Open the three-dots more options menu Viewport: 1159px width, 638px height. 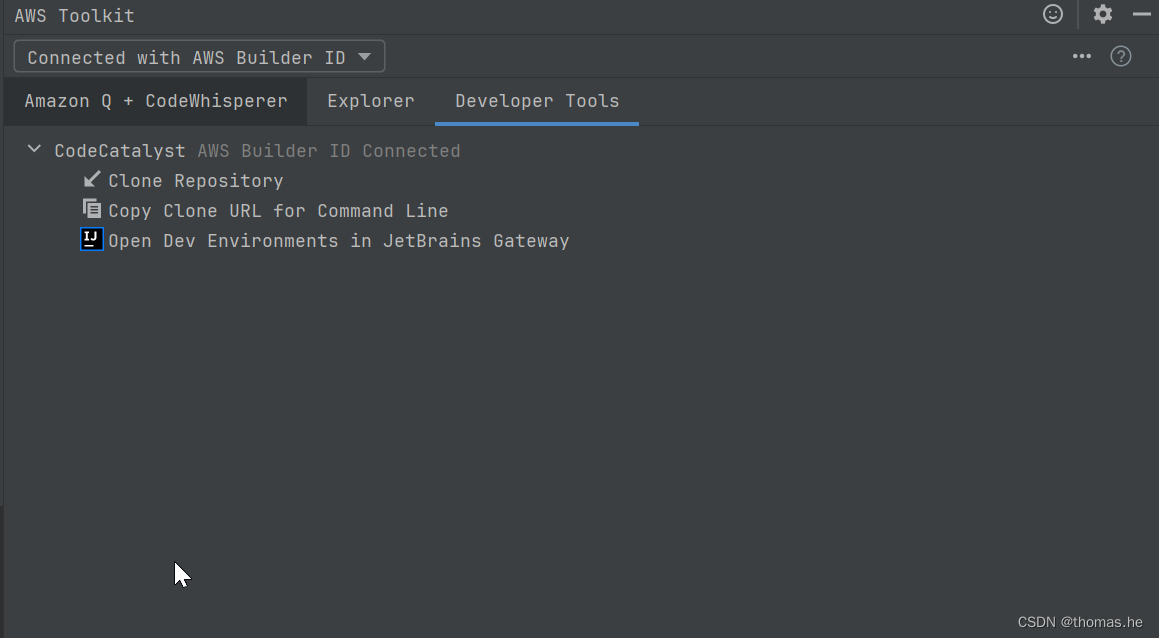point(1081,56)
